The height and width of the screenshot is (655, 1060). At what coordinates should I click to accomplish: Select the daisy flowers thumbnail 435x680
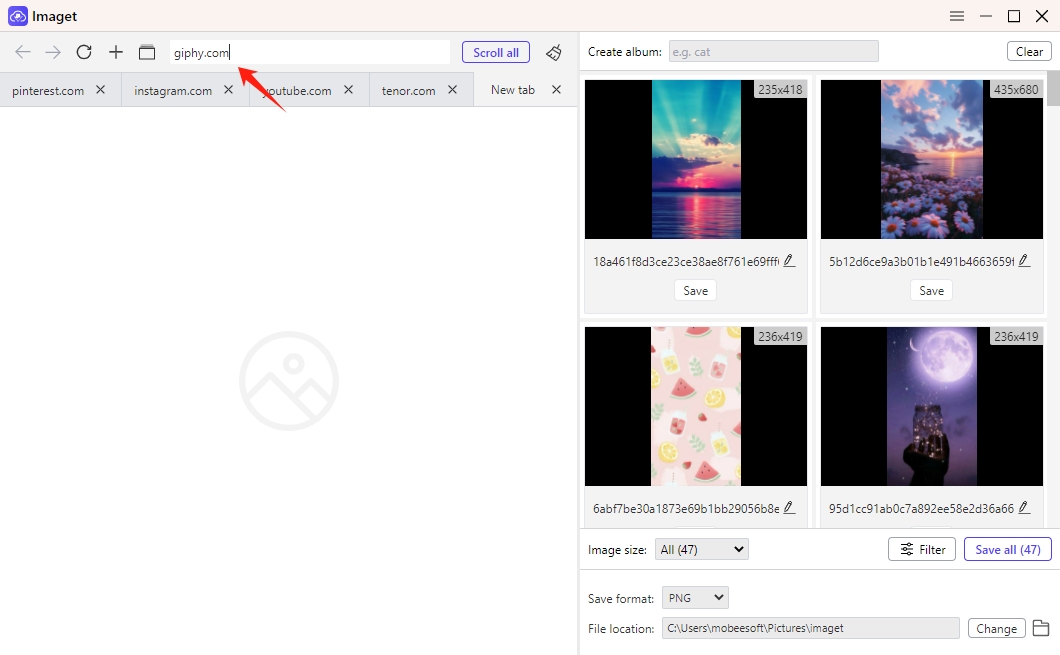[x=932, y=160]
